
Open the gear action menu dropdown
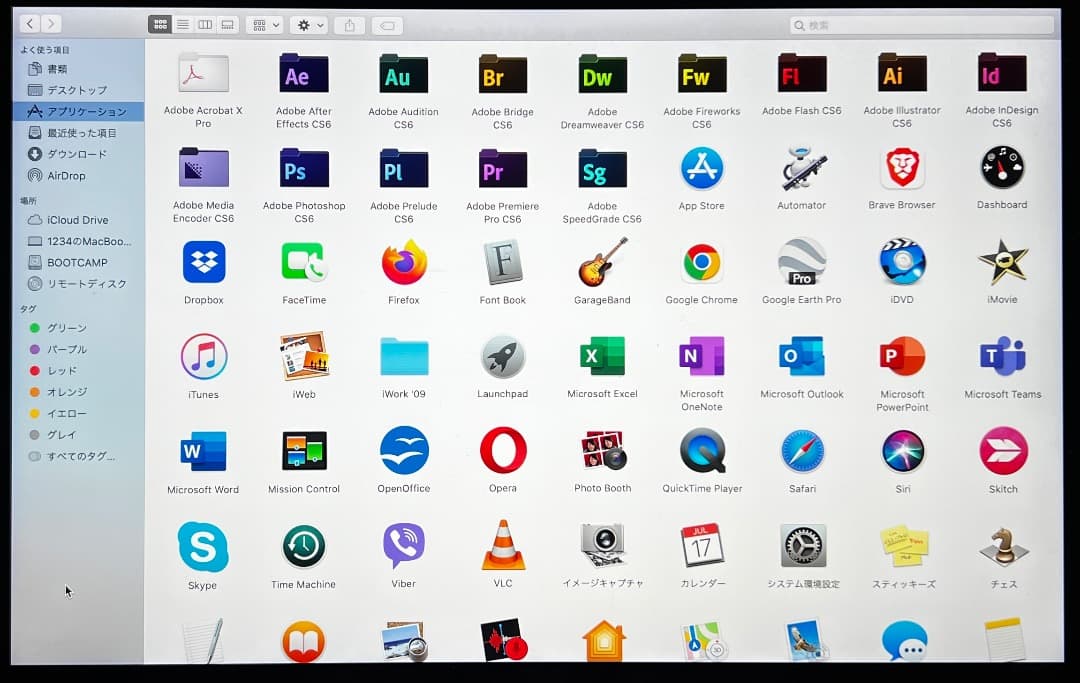point(308,25)
